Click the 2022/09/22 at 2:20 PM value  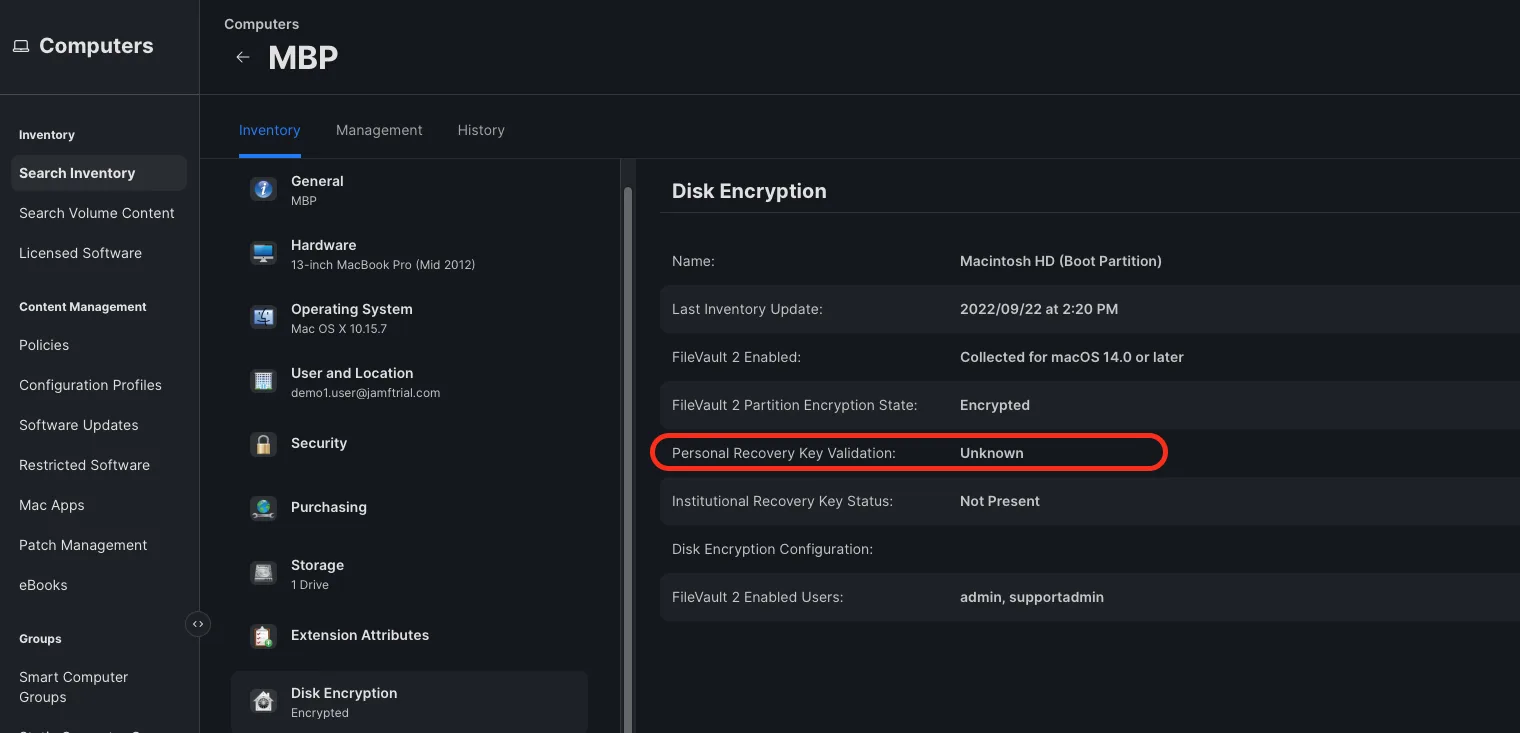click(1039, 309)
